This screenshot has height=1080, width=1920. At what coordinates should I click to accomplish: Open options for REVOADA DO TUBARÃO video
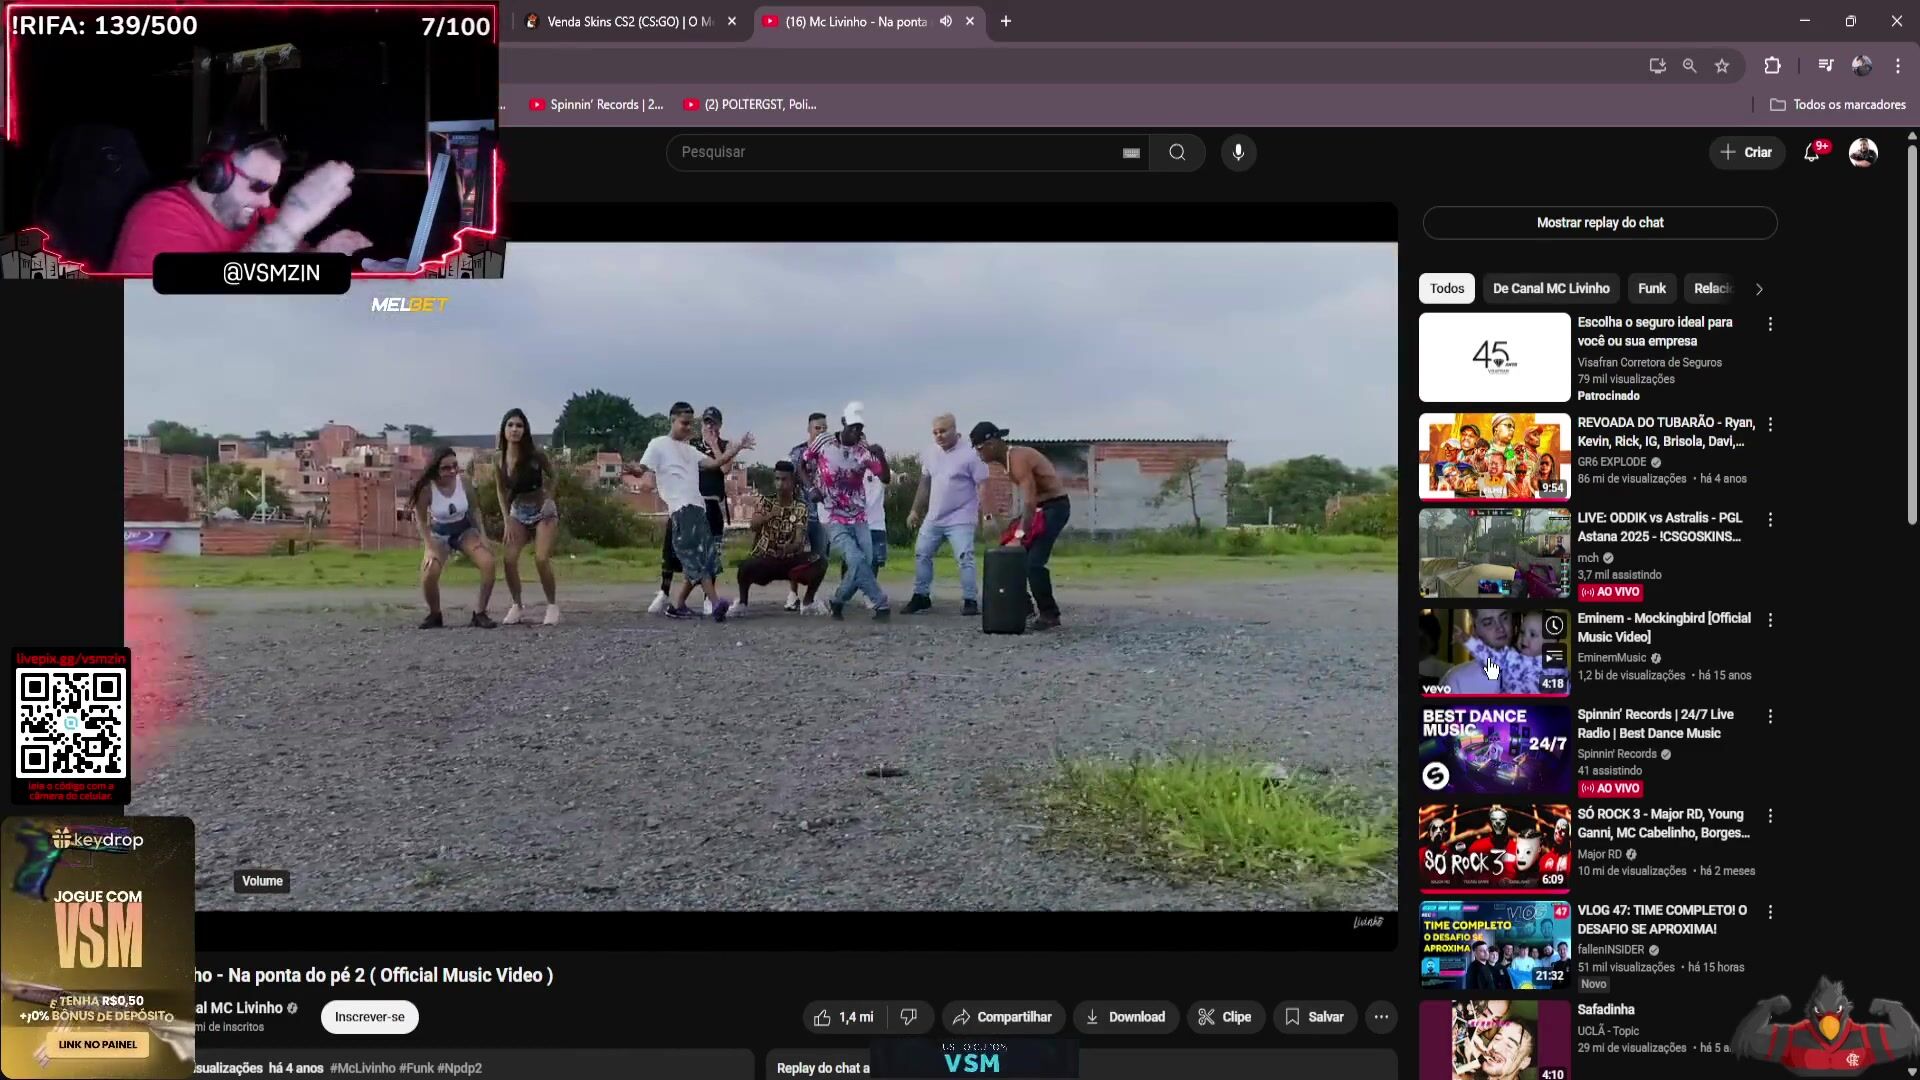point(1770,424)
